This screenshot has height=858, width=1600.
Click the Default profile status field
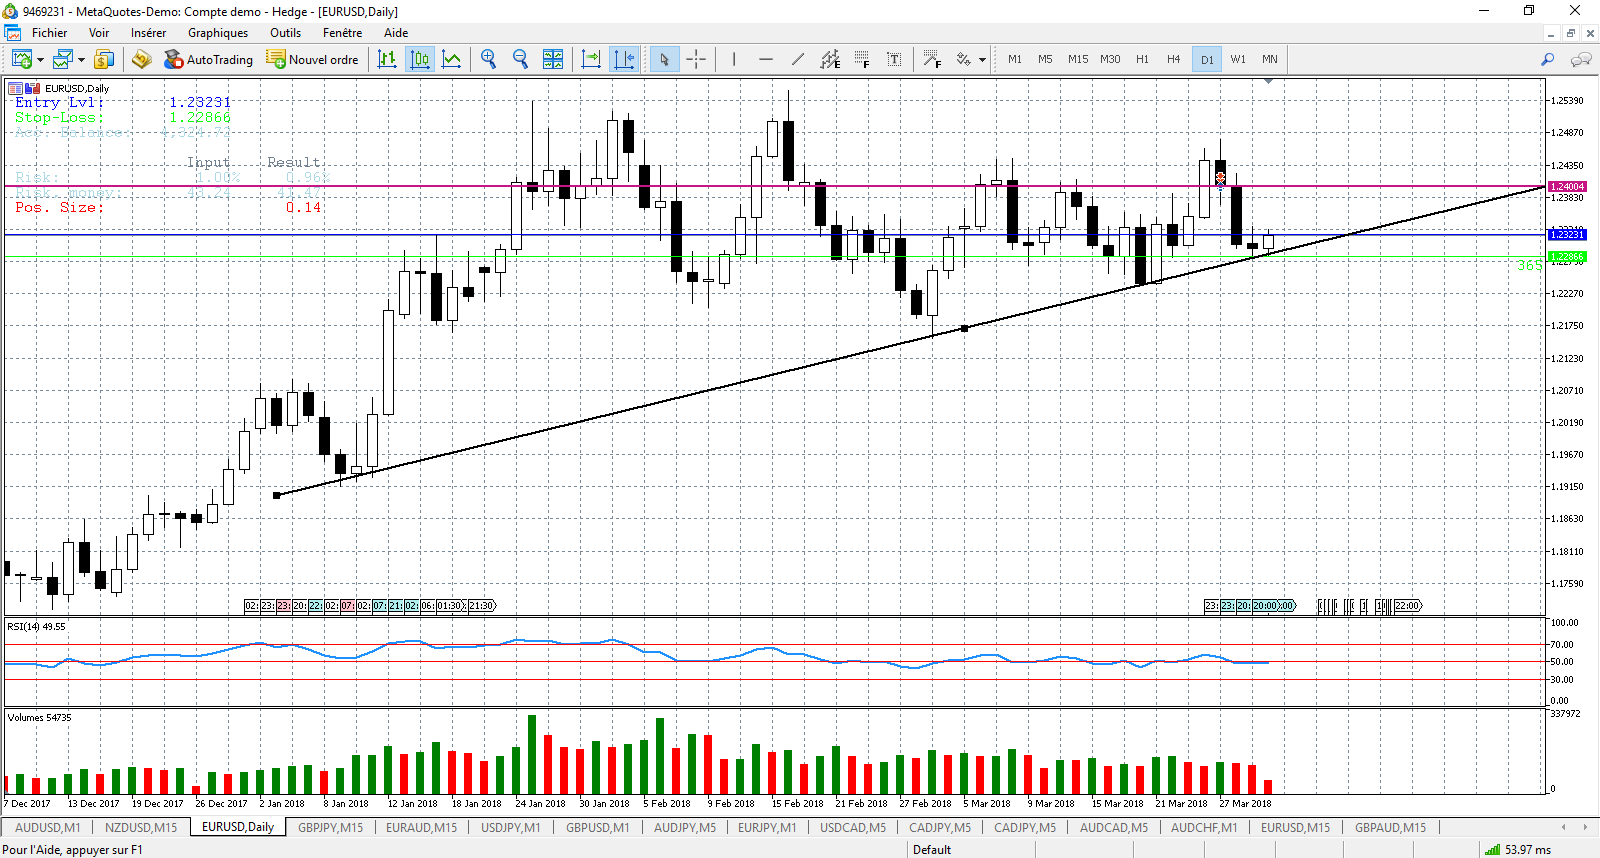point(932,849)
